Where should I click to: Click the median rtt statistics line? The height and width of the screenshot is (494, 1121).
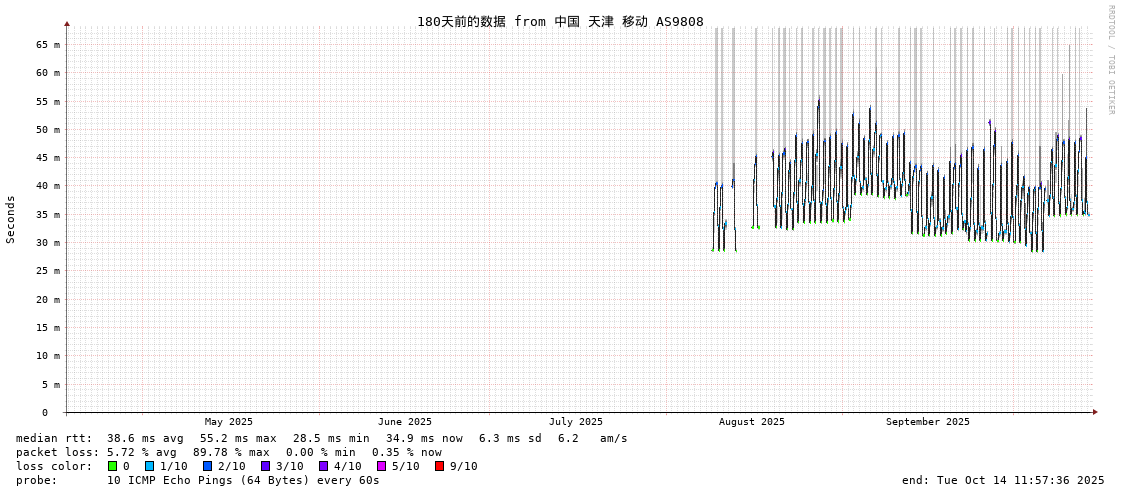(x=321, y=438)
